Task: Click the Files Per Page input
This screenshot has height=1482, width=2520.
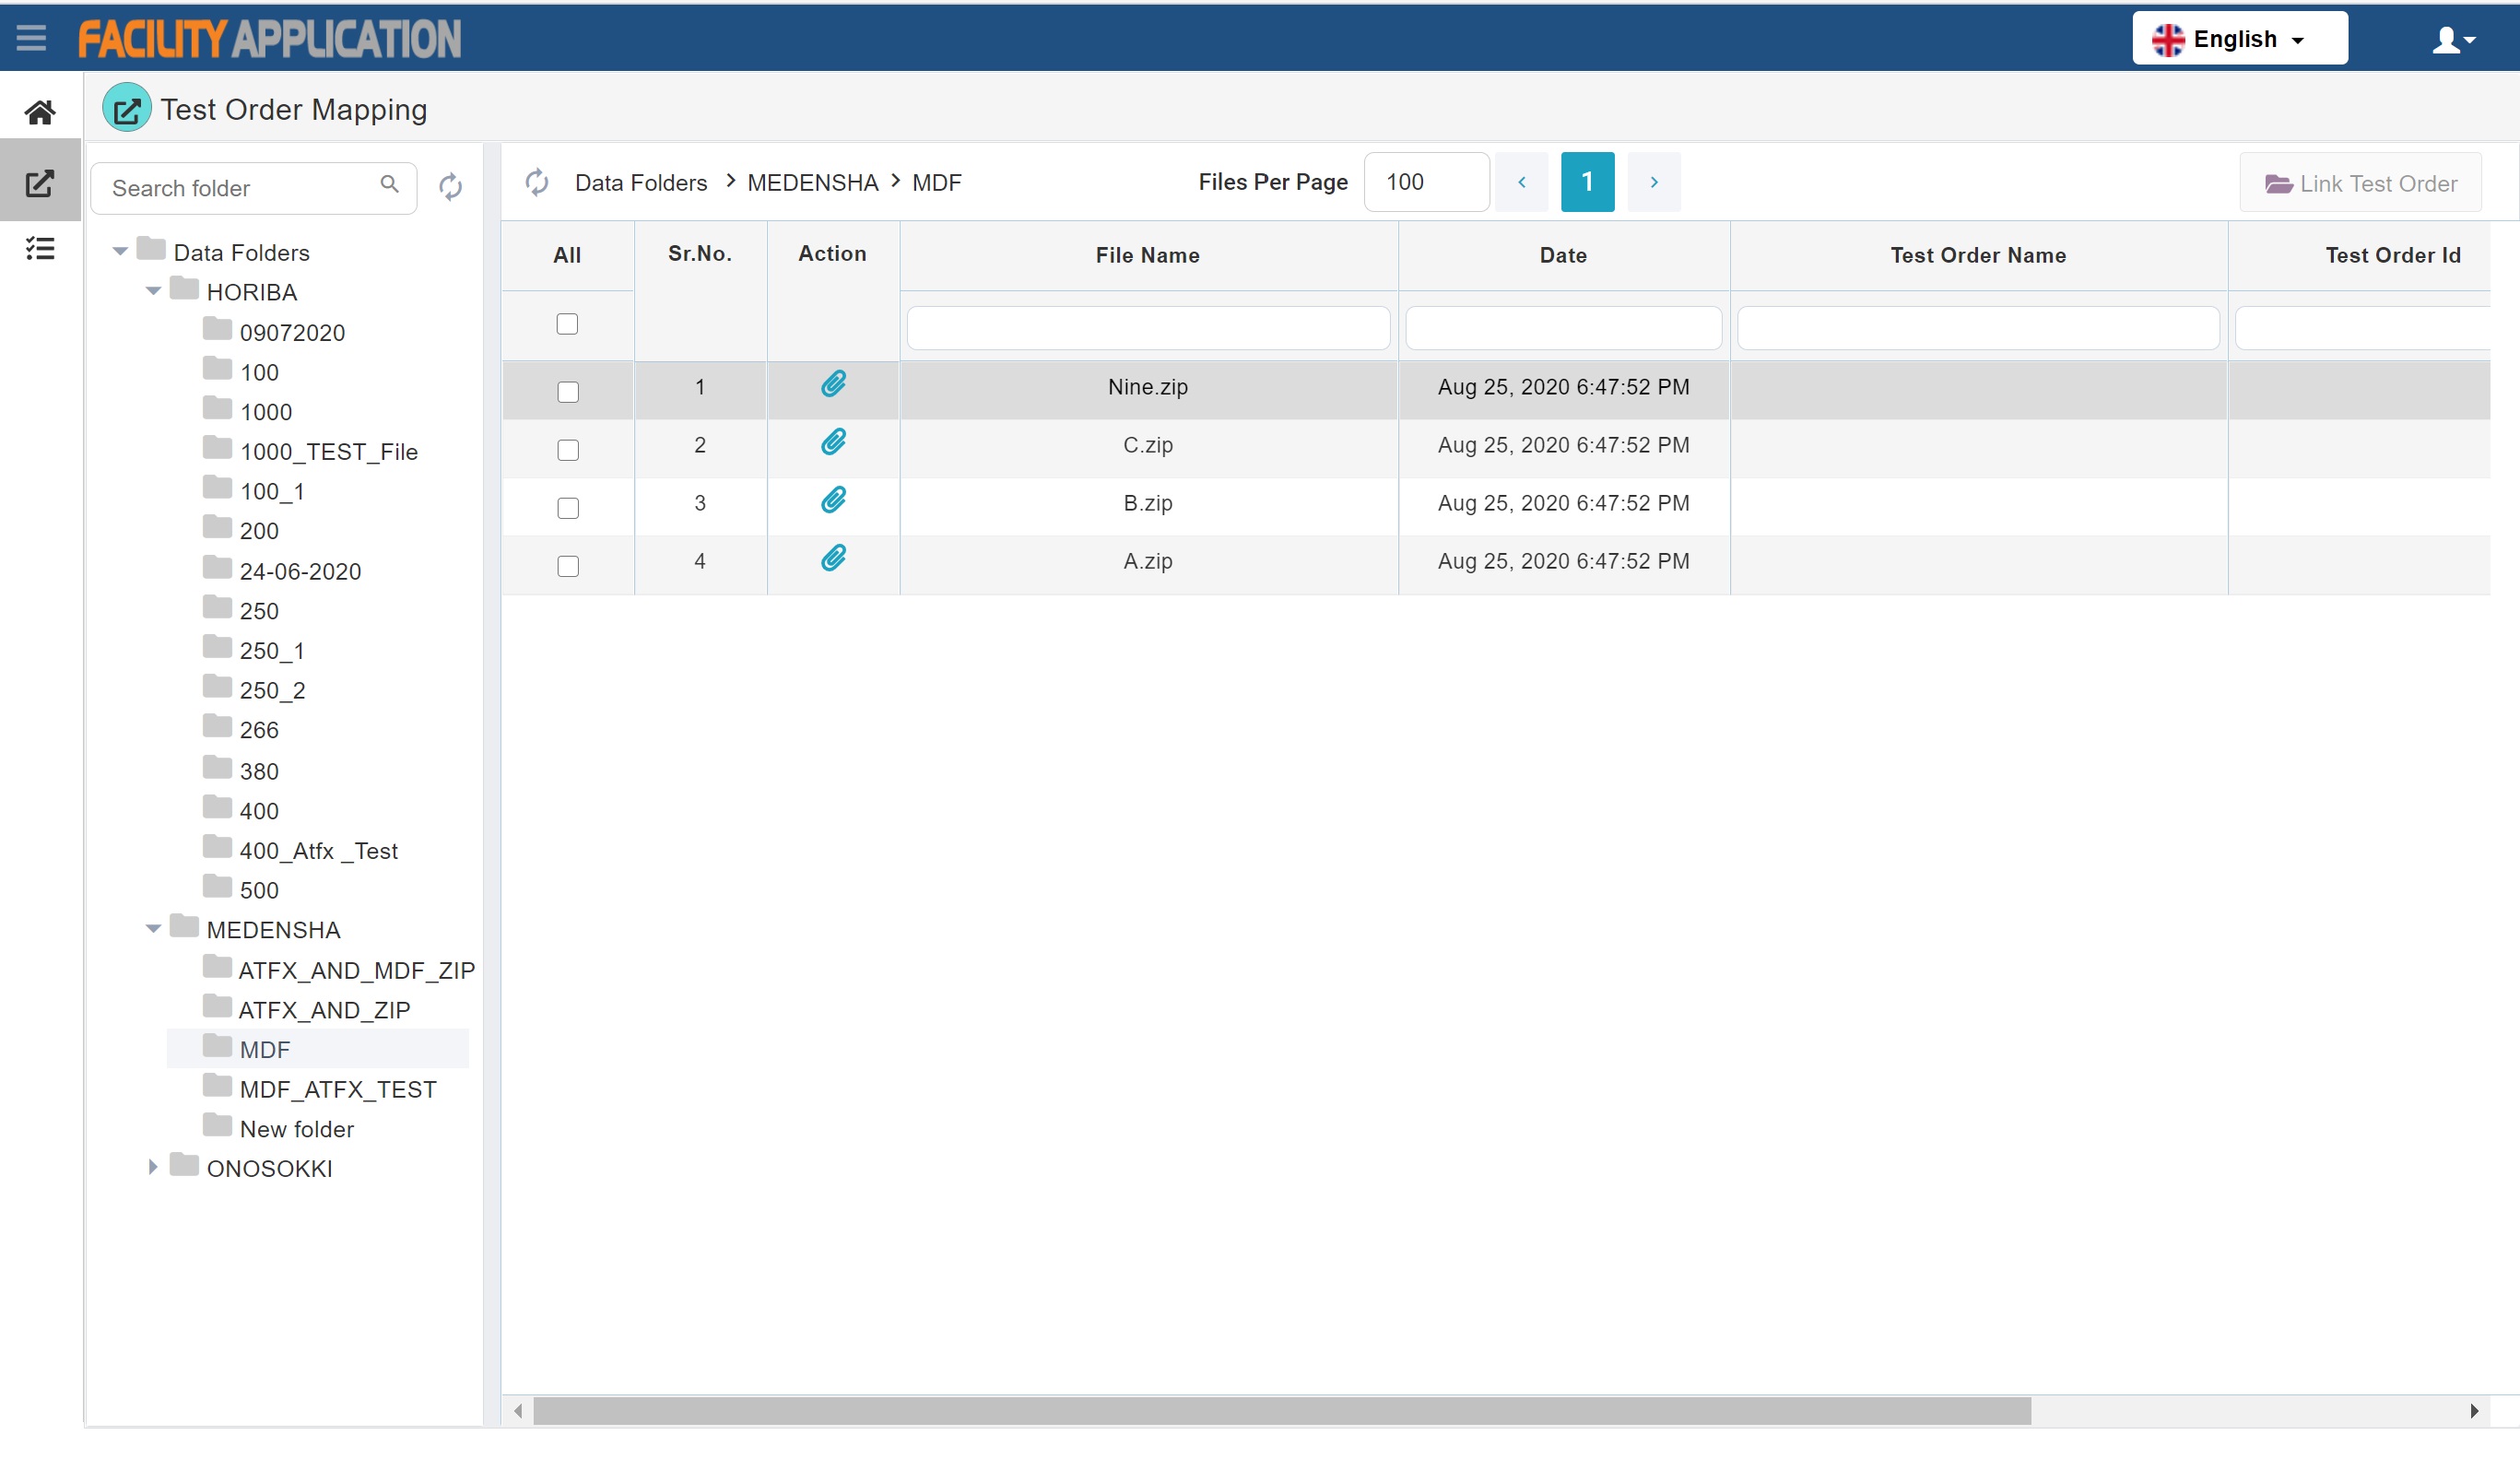Action: click(x=1426, y=182)
